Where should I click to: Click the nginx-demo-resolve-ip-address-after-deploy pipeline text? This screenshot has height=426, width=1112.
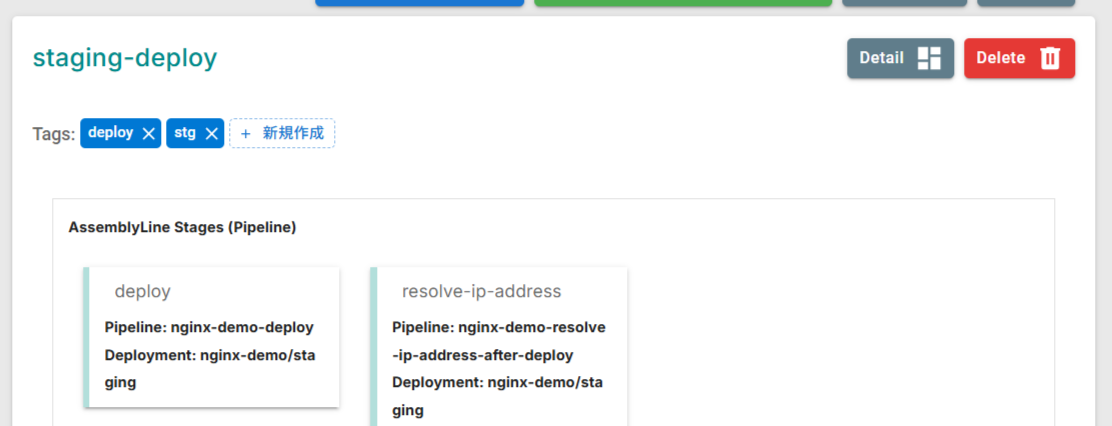coord(498,341)
